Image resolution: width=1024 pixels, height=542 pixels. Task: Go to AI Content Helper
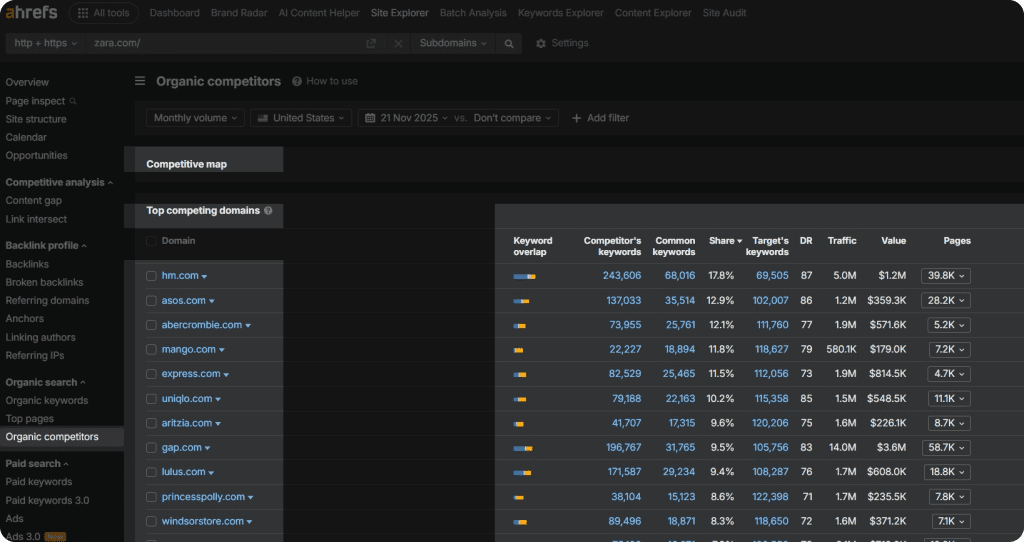point(319,13)
